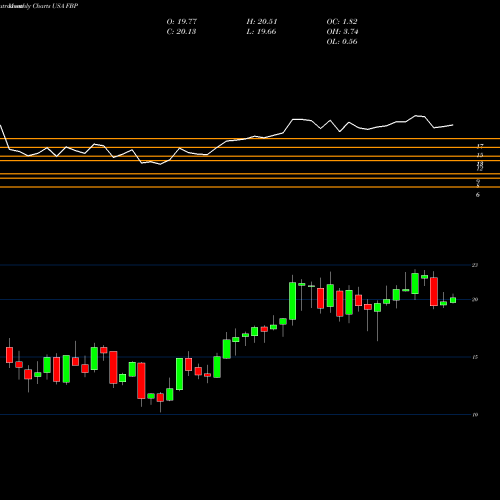Select the high value H: 20.51
This screenshot has height=500, width=500.
[x=262, y=22]
